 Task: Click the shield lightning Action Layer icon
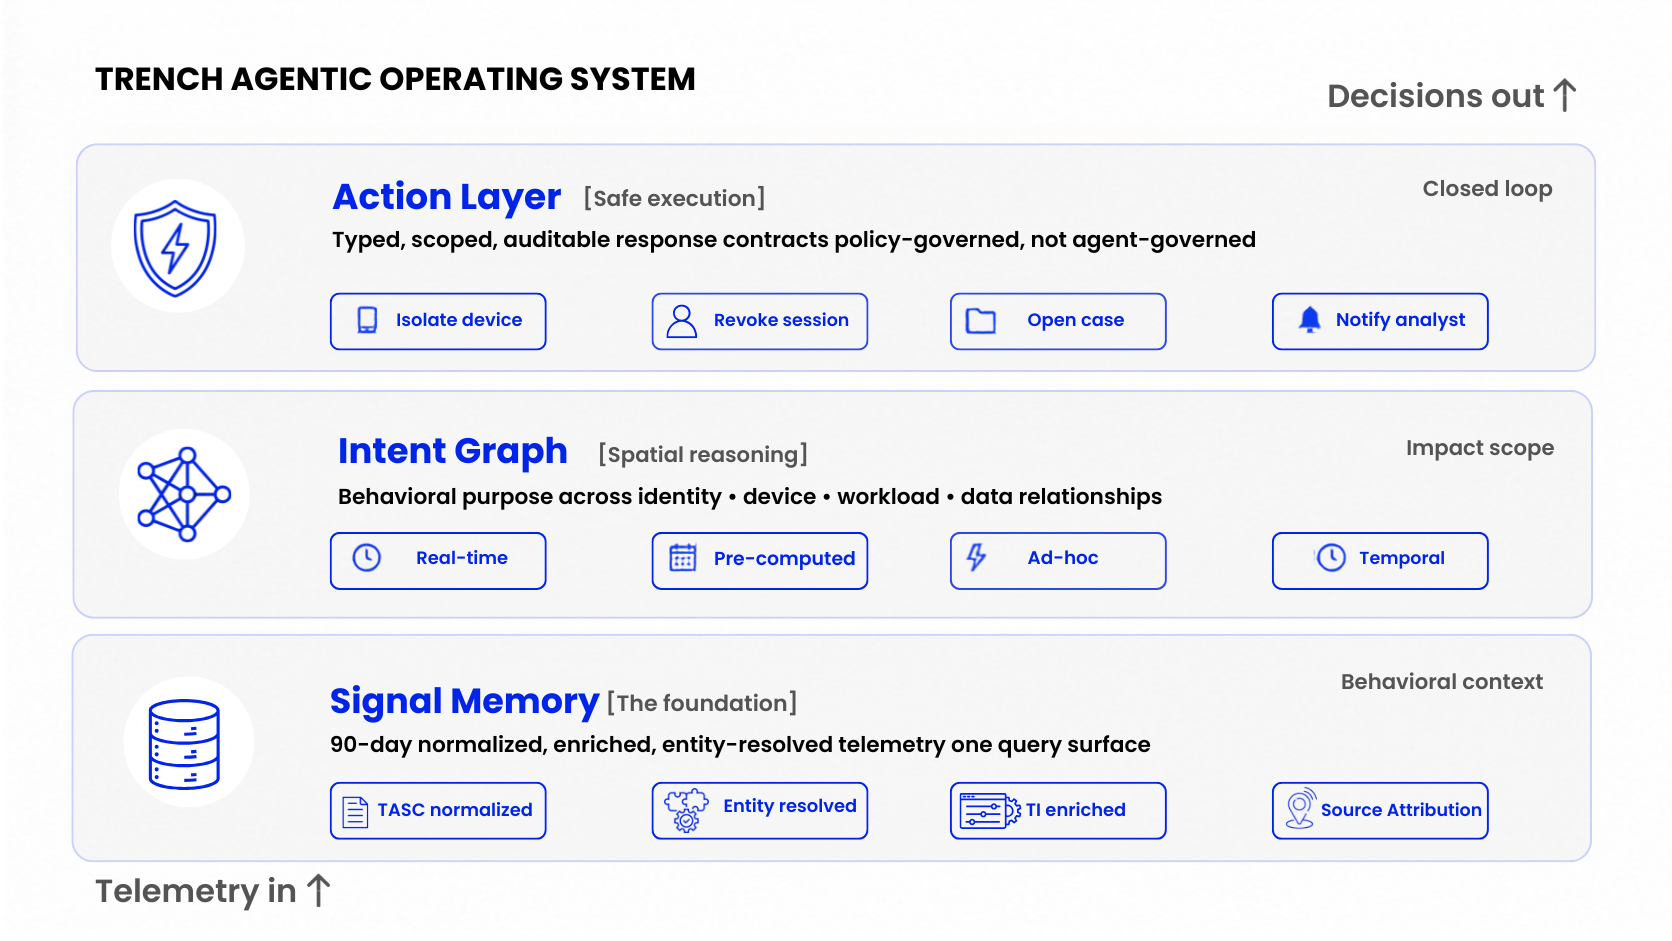[x=176, y=247]
